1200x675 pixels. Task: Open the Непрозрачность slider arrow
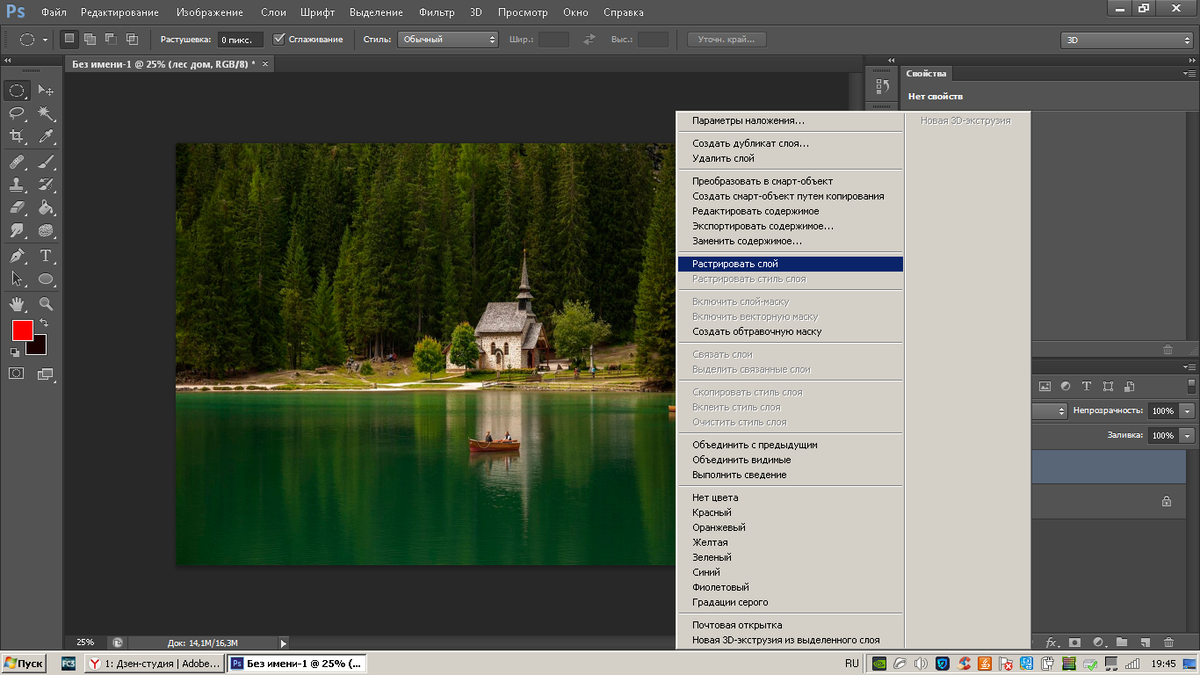pyautogui.click(x=1187, y=411)
